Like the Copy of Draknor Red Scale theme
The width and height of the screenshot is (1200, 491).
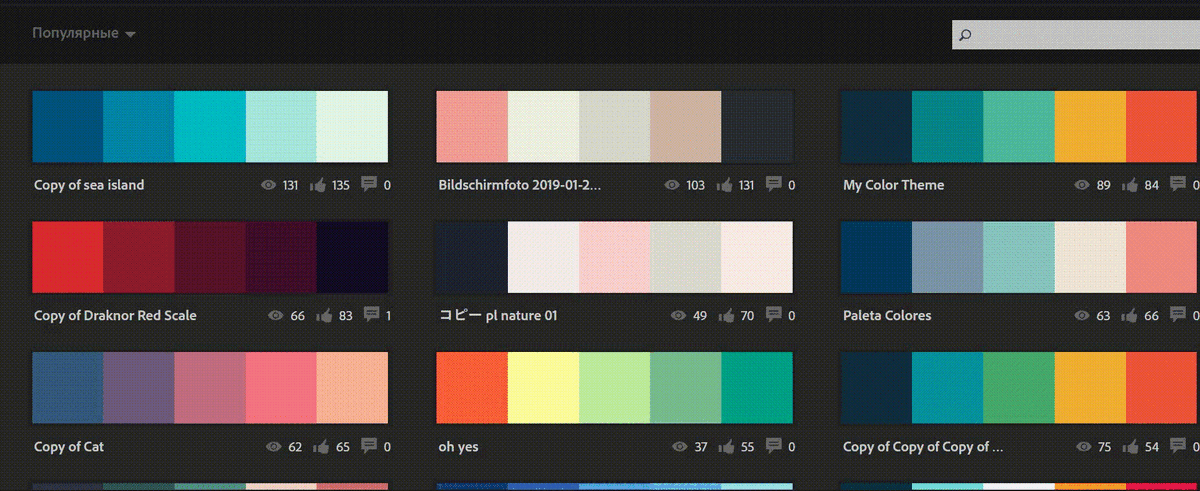tap(323, 314)
